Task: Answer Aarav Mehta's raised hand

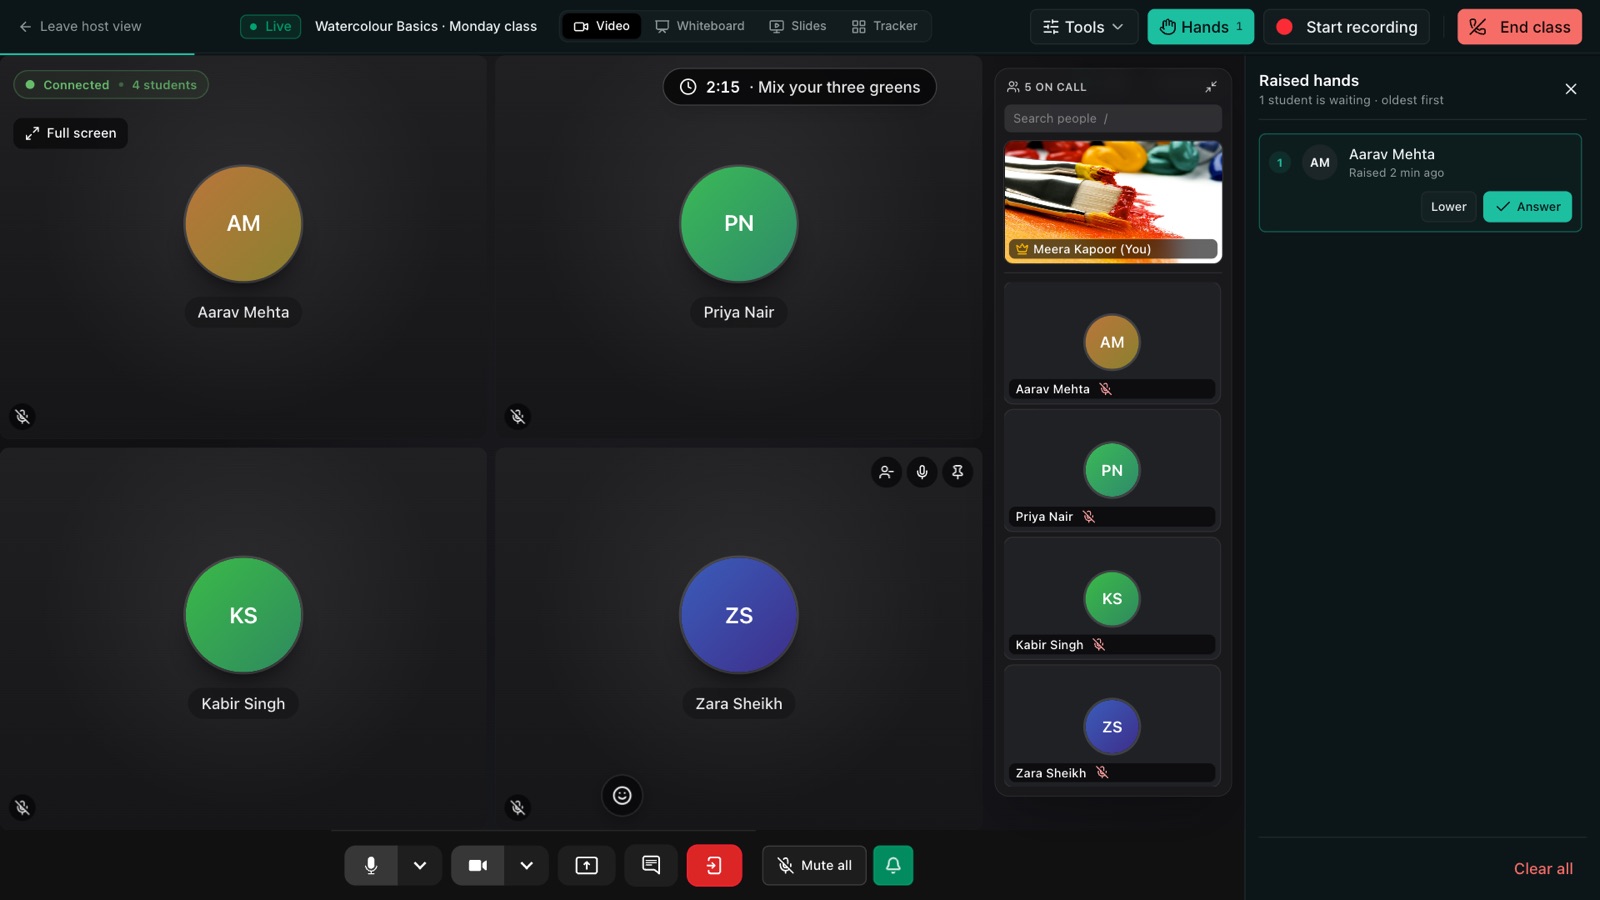Action: pyautogui.click(x=1528, y=207)
